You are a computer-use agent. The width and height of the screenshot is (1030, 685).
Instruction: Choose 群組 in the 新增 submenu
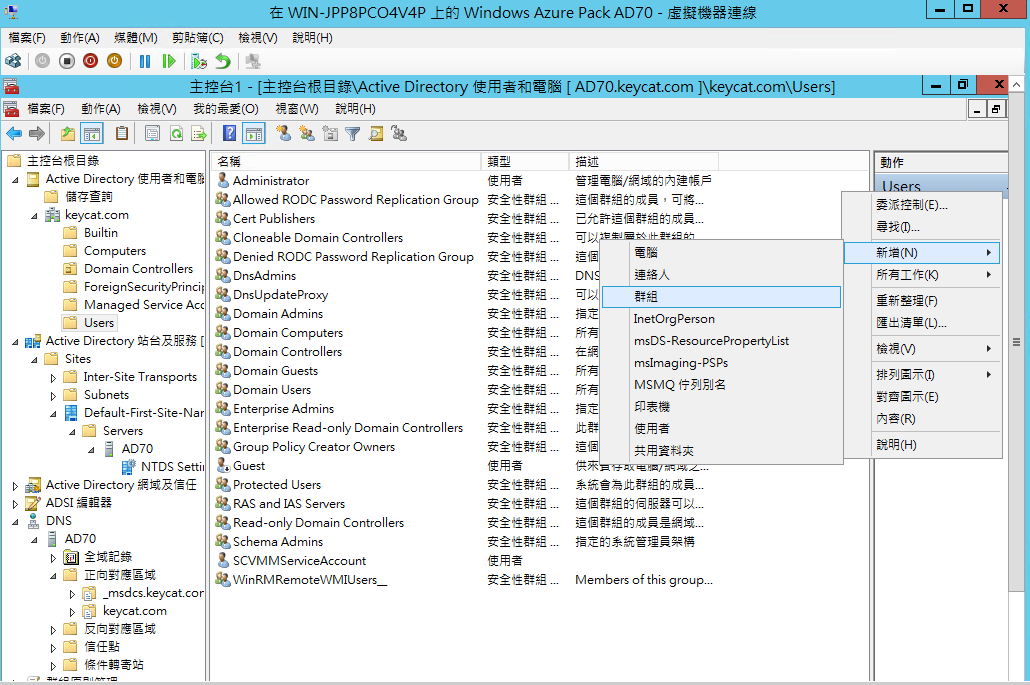721,297
